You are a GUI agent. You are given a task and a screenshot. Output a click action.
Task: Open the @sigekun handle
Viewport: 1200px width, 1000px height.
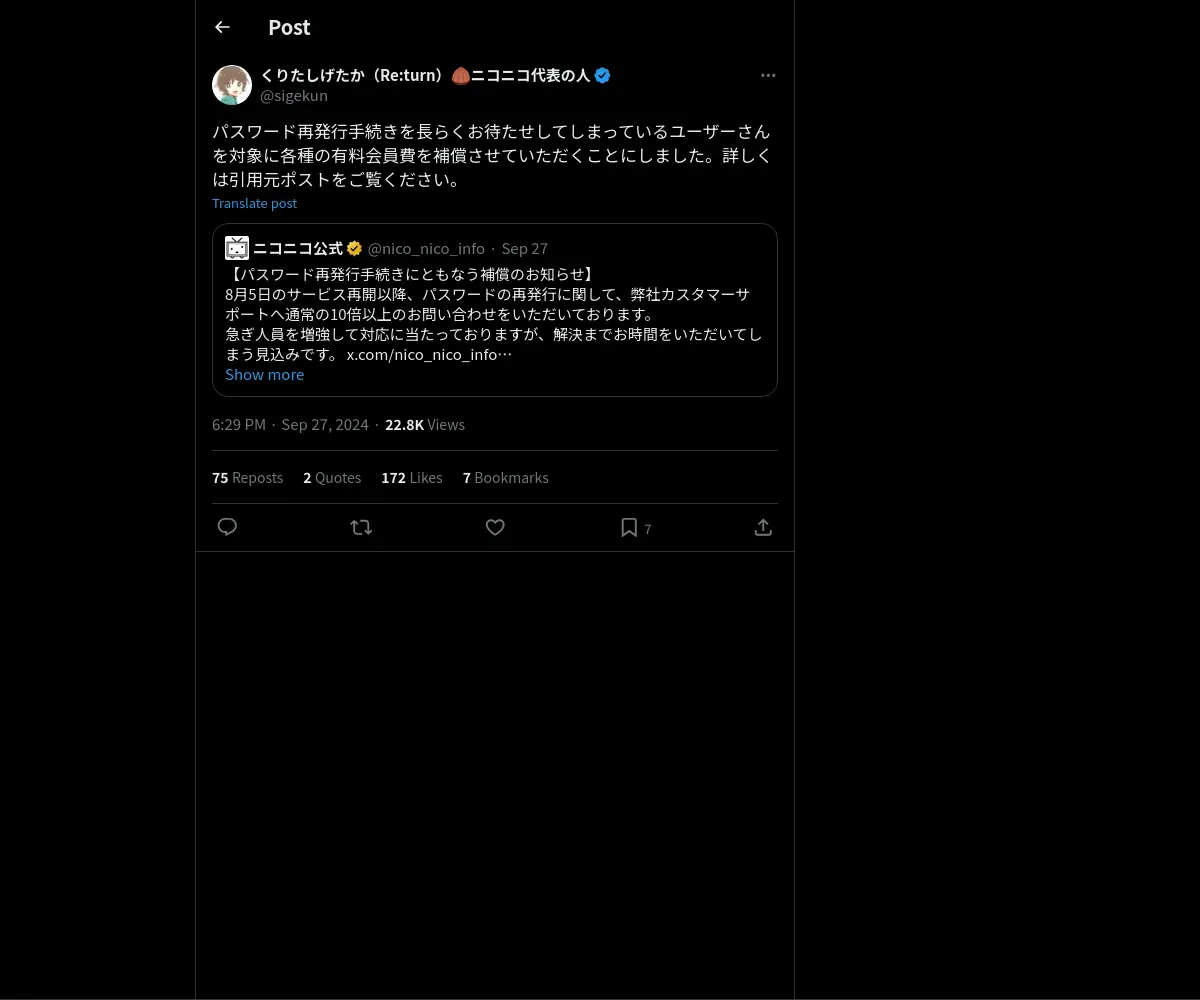point(294,96)
